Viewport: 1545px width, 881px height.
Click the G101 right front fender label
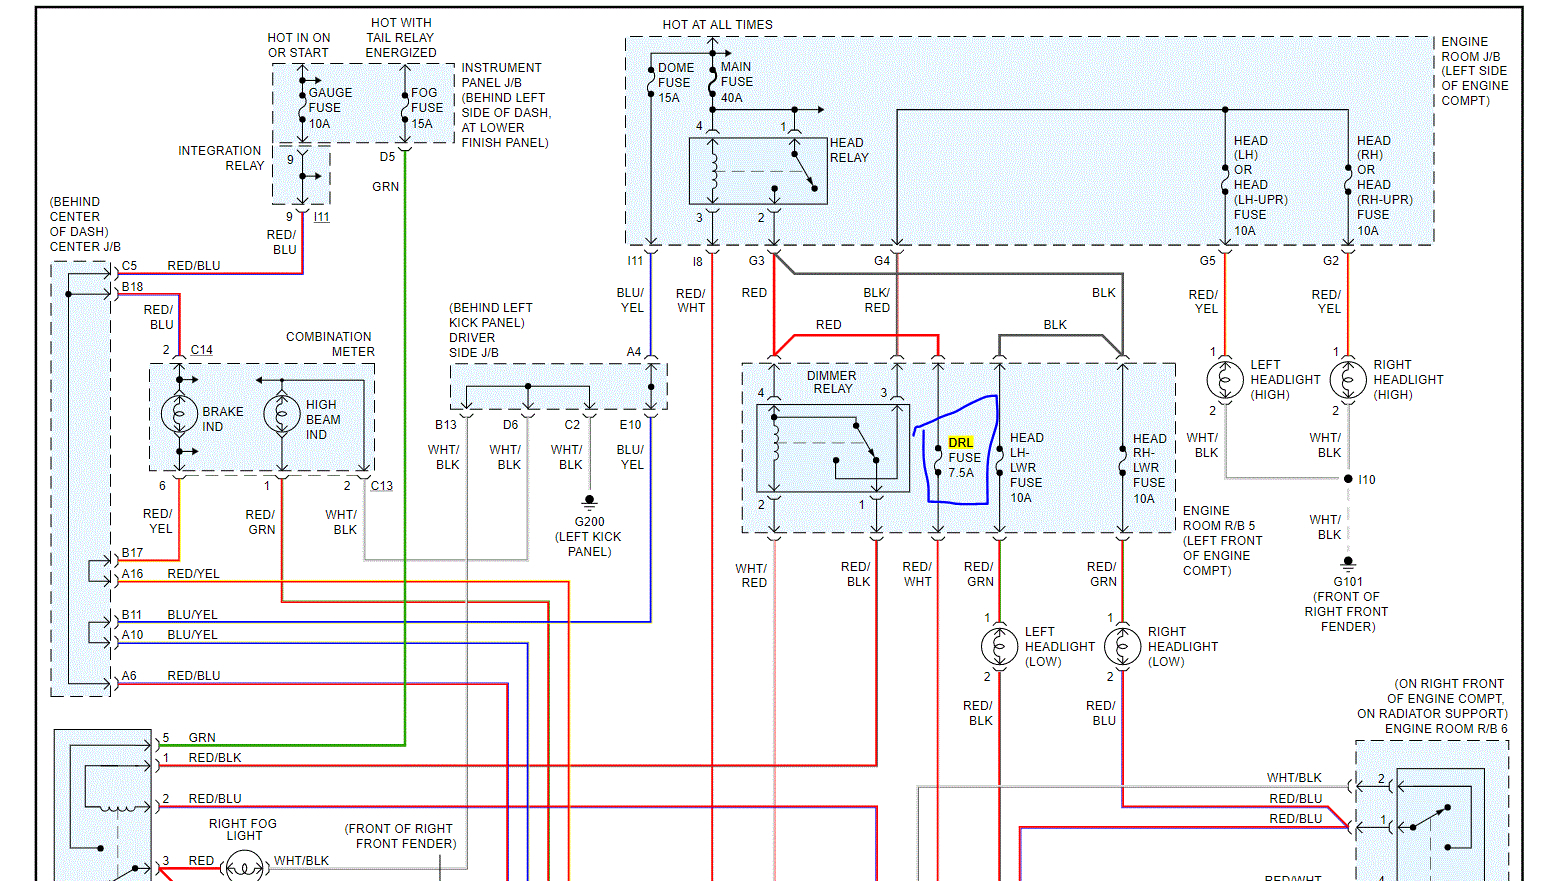pos(1347,604)
